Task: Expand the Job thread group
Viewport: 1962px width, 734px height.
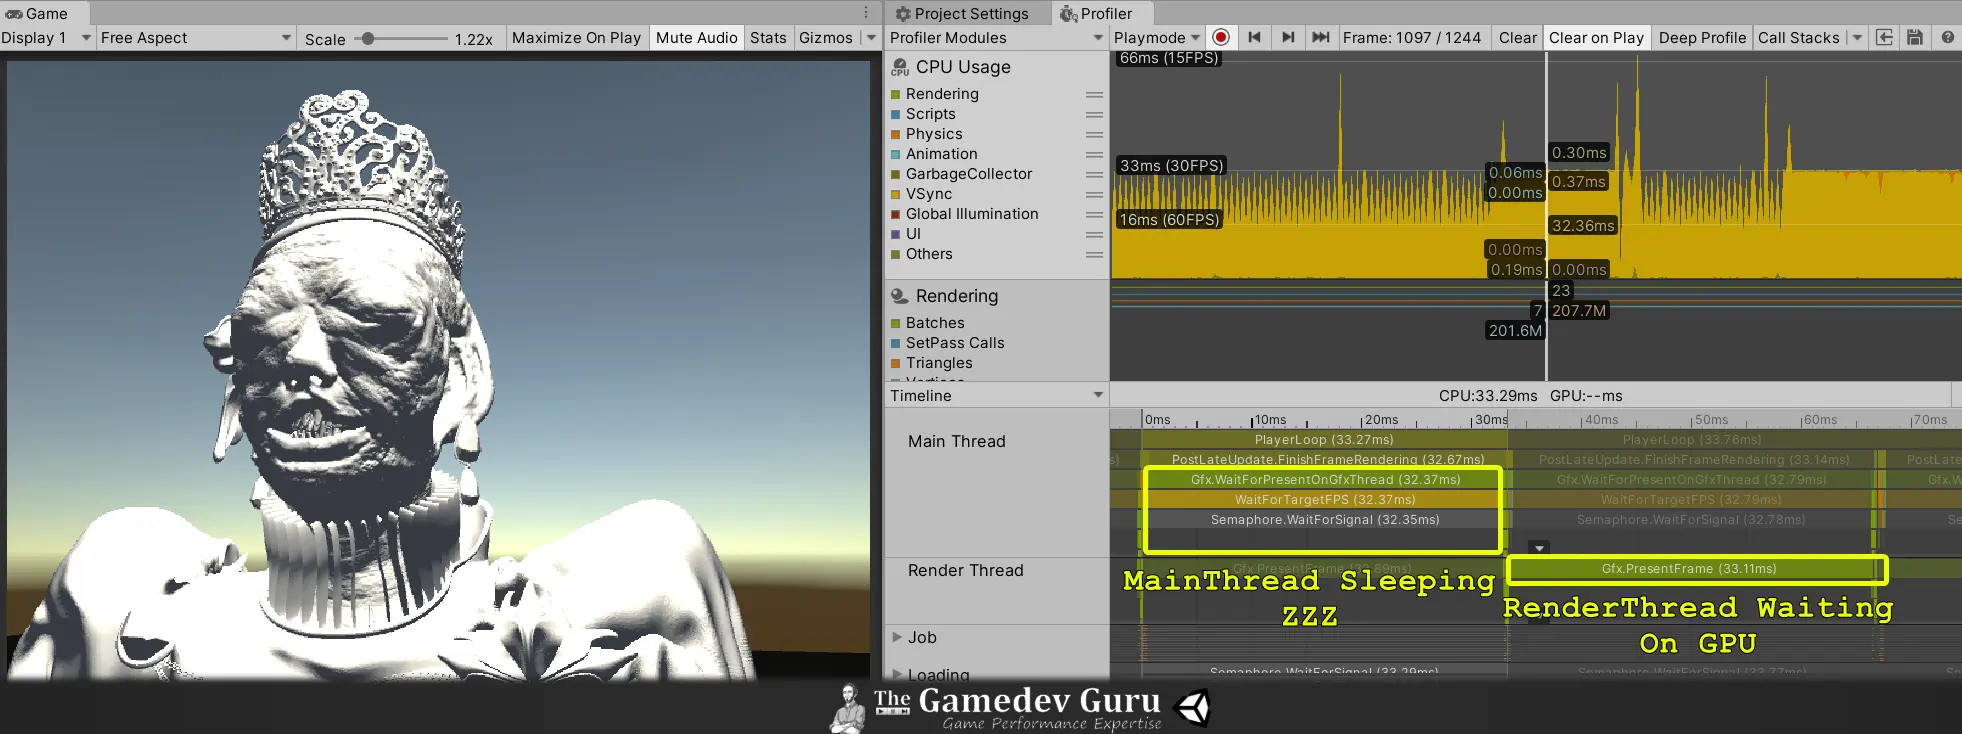Action: click(x=897, y=637)
